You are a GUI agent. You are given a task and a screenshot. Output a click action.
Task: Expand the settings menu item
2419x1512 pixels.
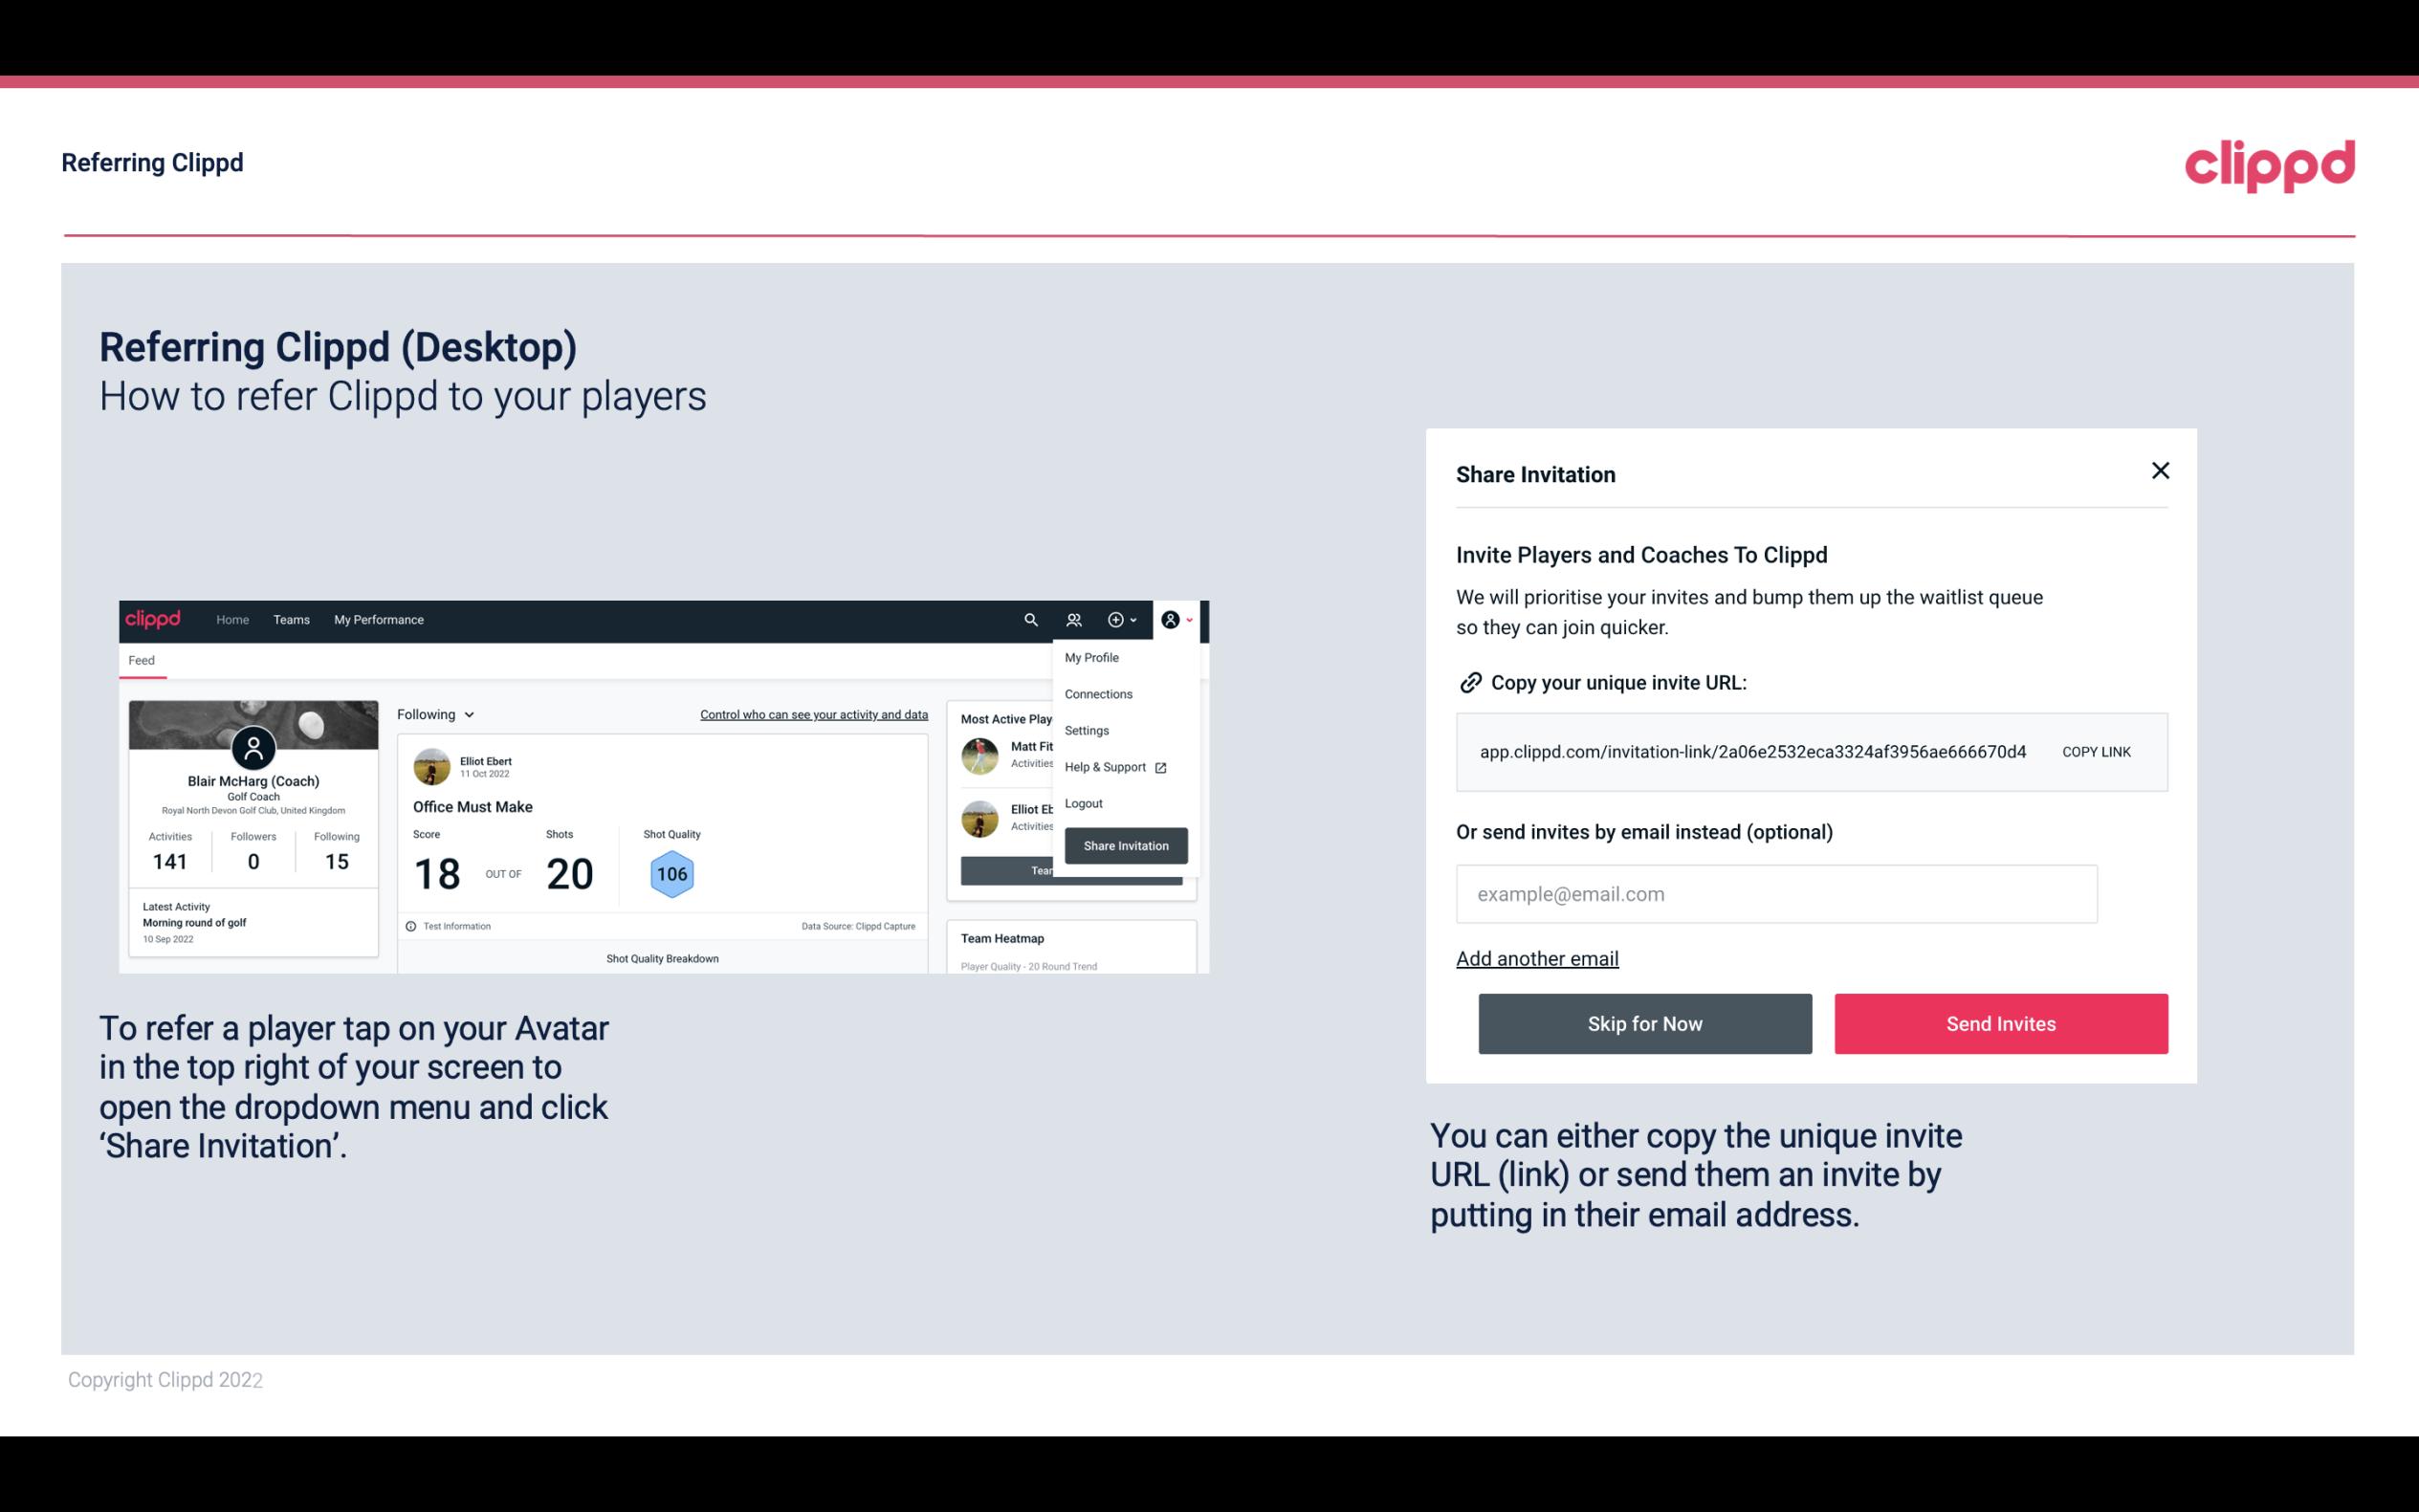[x=1085, y=730]
